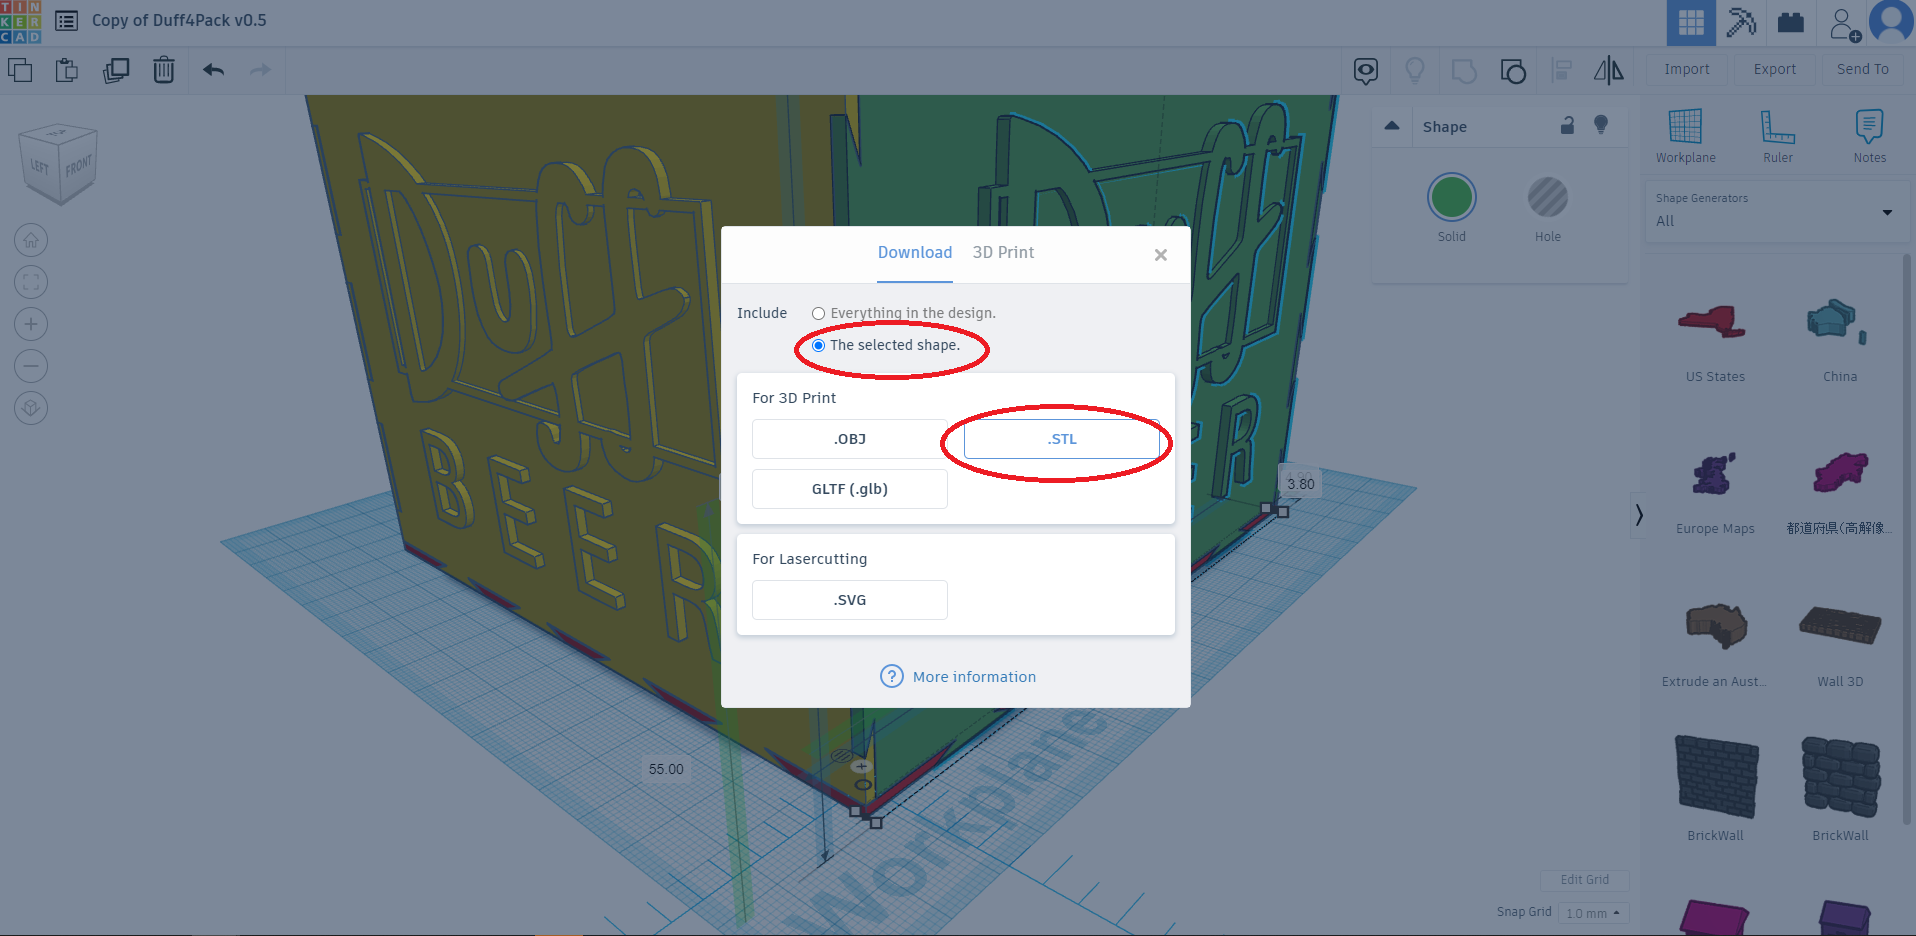Viewport: 1916px width, 936px height.
Task: Click the Group shapes icon
Action: point(1464,71)
